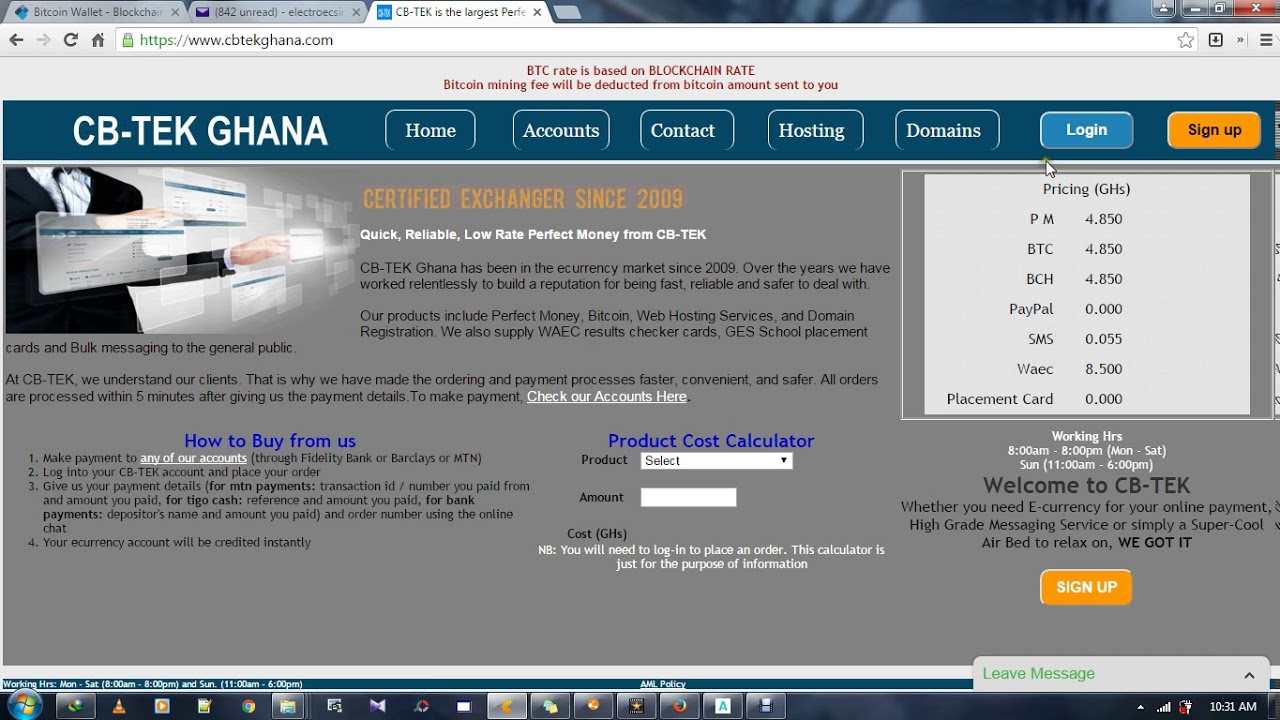Click the BCH price 4.850 value
Viewport: 1280px width, 720px height.
click(x=1103, y=279)
